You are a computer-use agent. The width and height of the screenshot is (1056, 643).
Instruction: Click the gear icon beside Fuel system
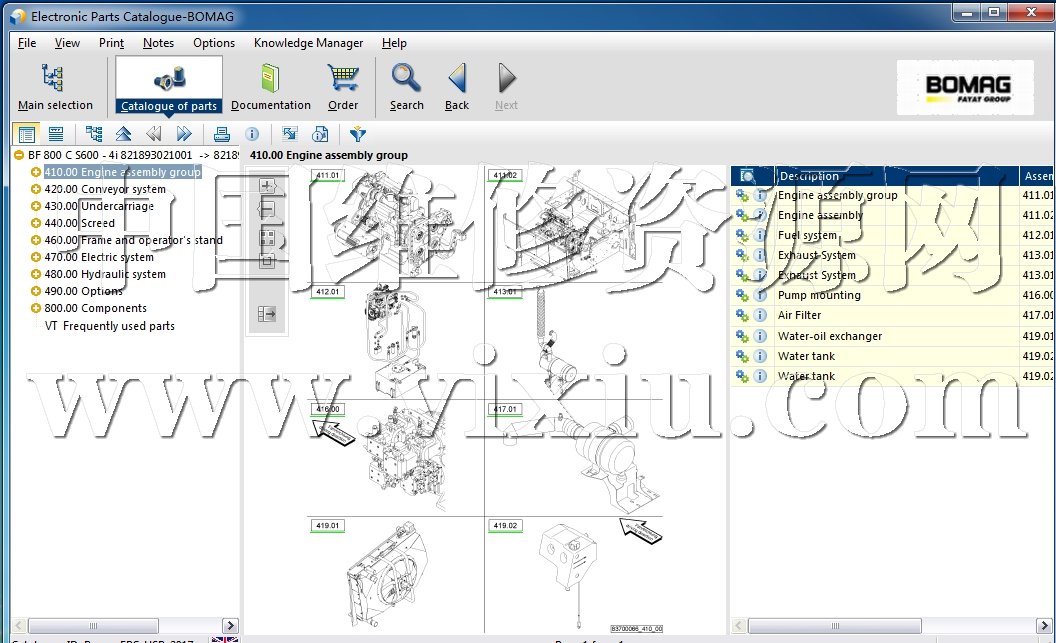point(742,236)
